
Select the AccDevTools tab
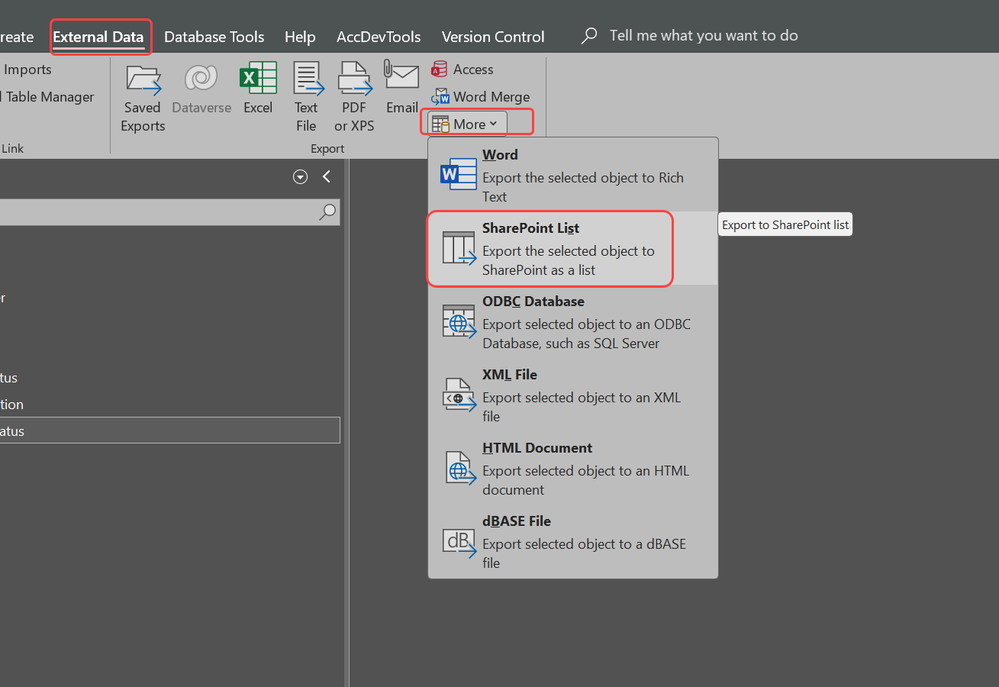click(378, 37)
